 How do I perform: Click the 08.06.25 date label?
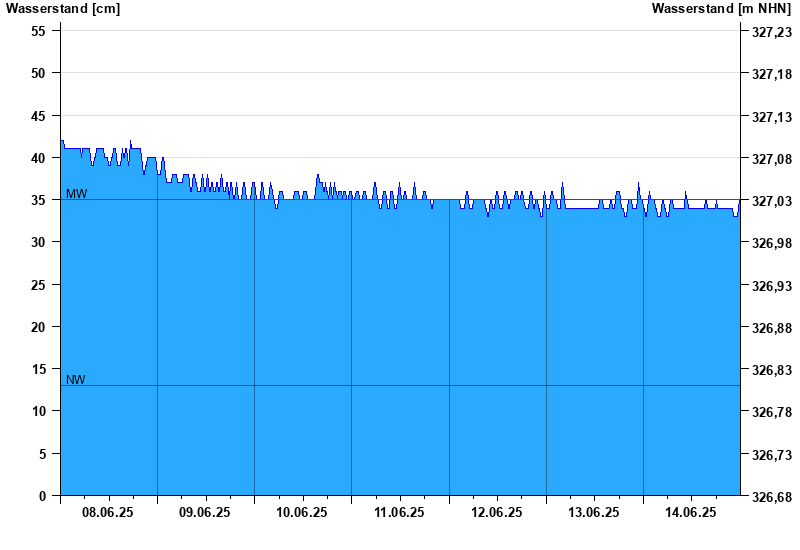click(x=108, y=512)
